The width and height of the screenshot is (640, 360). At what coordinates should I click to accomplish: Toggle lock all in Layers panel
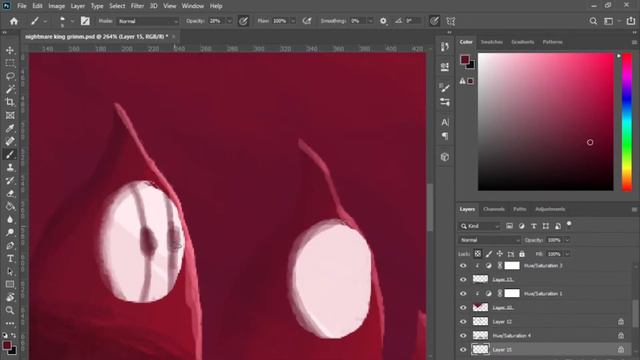tap(522, 254)
